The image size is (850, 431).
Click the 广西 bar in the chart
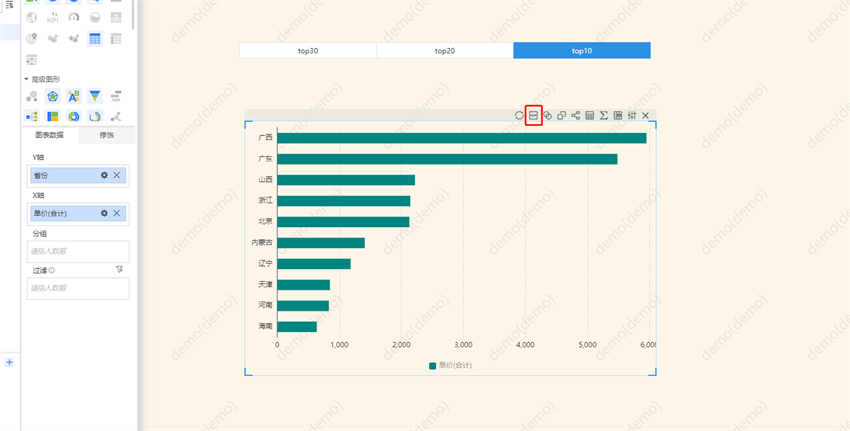(x=460, y=138)
